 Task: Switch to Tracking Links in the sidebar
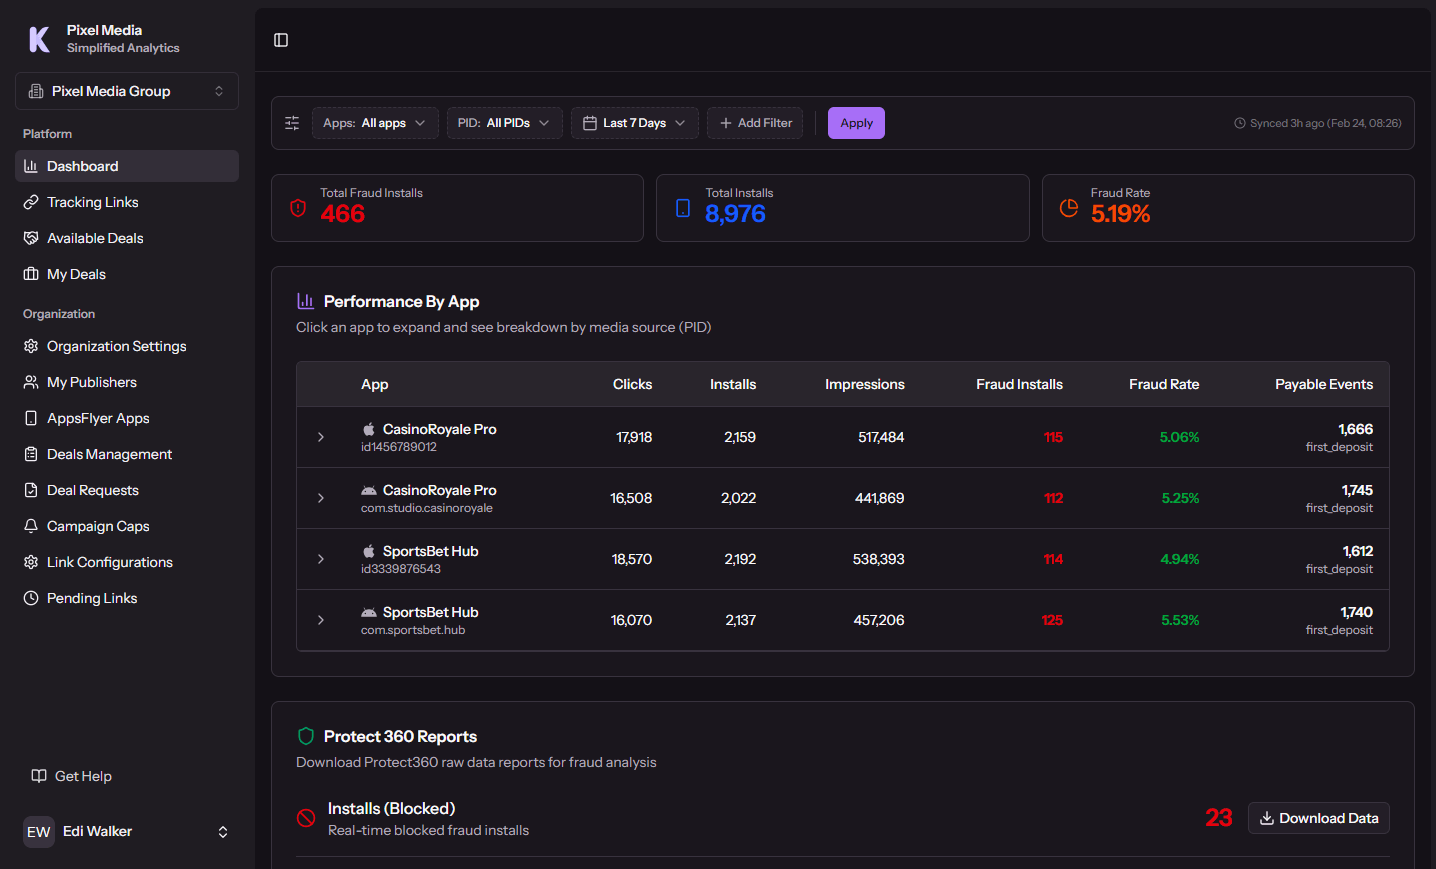[x=93, y=201]
